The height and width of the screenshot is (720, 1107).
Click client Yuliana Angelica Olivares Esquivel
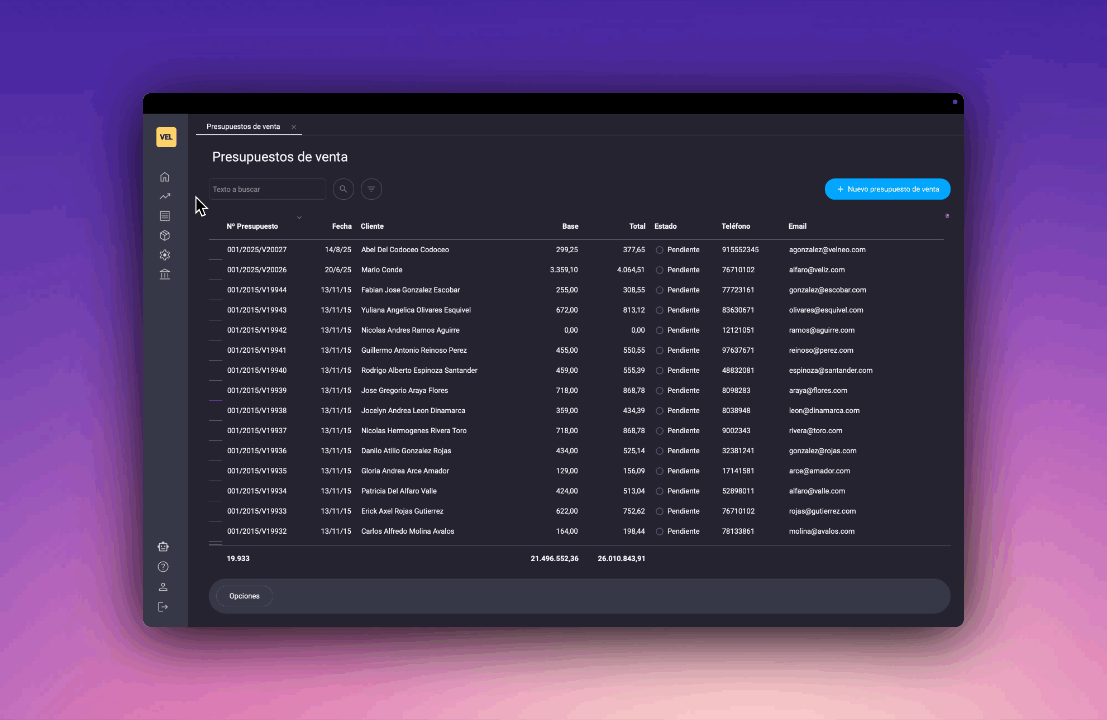[x=416, y=310]
